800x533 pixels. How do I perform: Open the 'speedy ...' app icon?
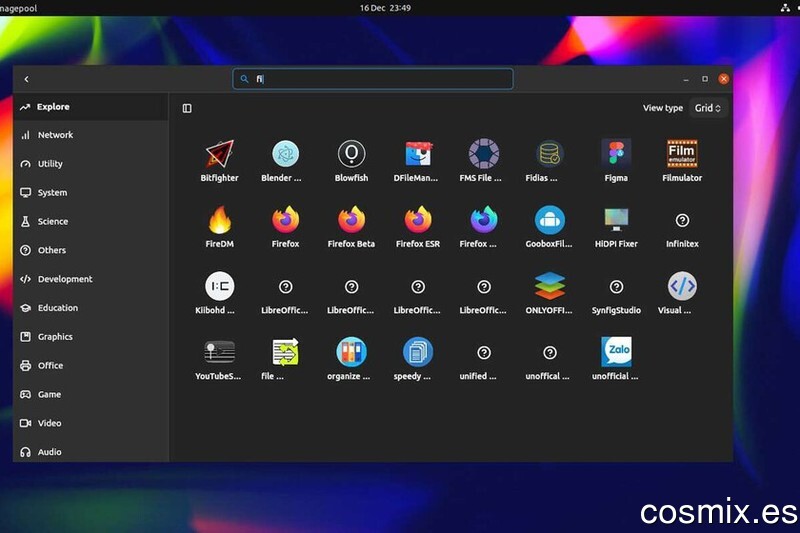(x=418, y=352)
